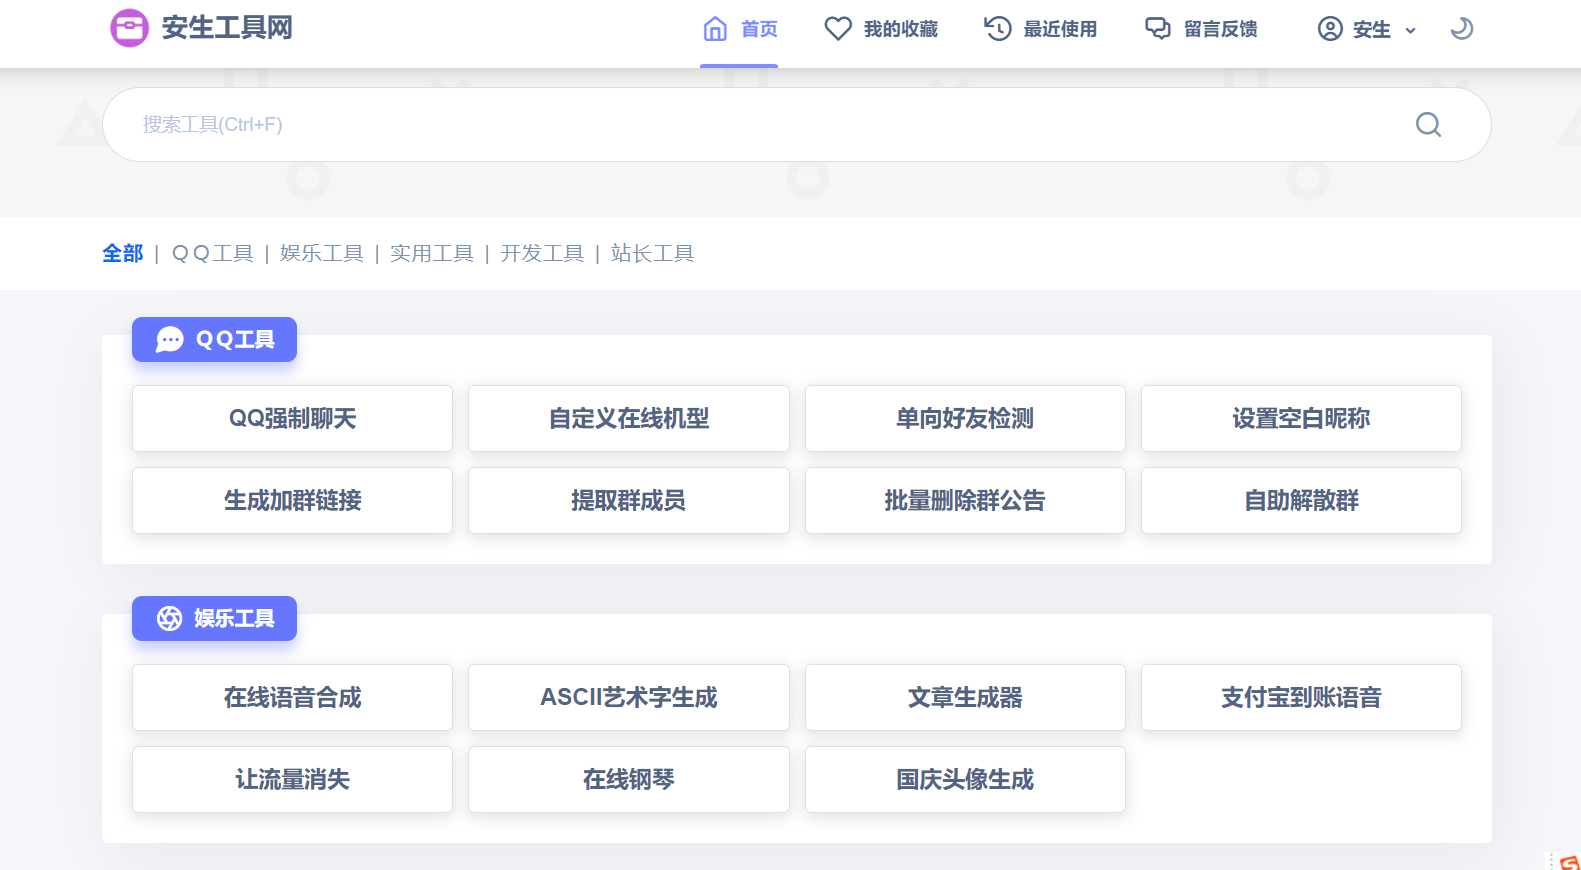This screenshot has height=870, width=1581.
Task: Focus the 搜索工具 search input field
Action: (x=796, y=125)
